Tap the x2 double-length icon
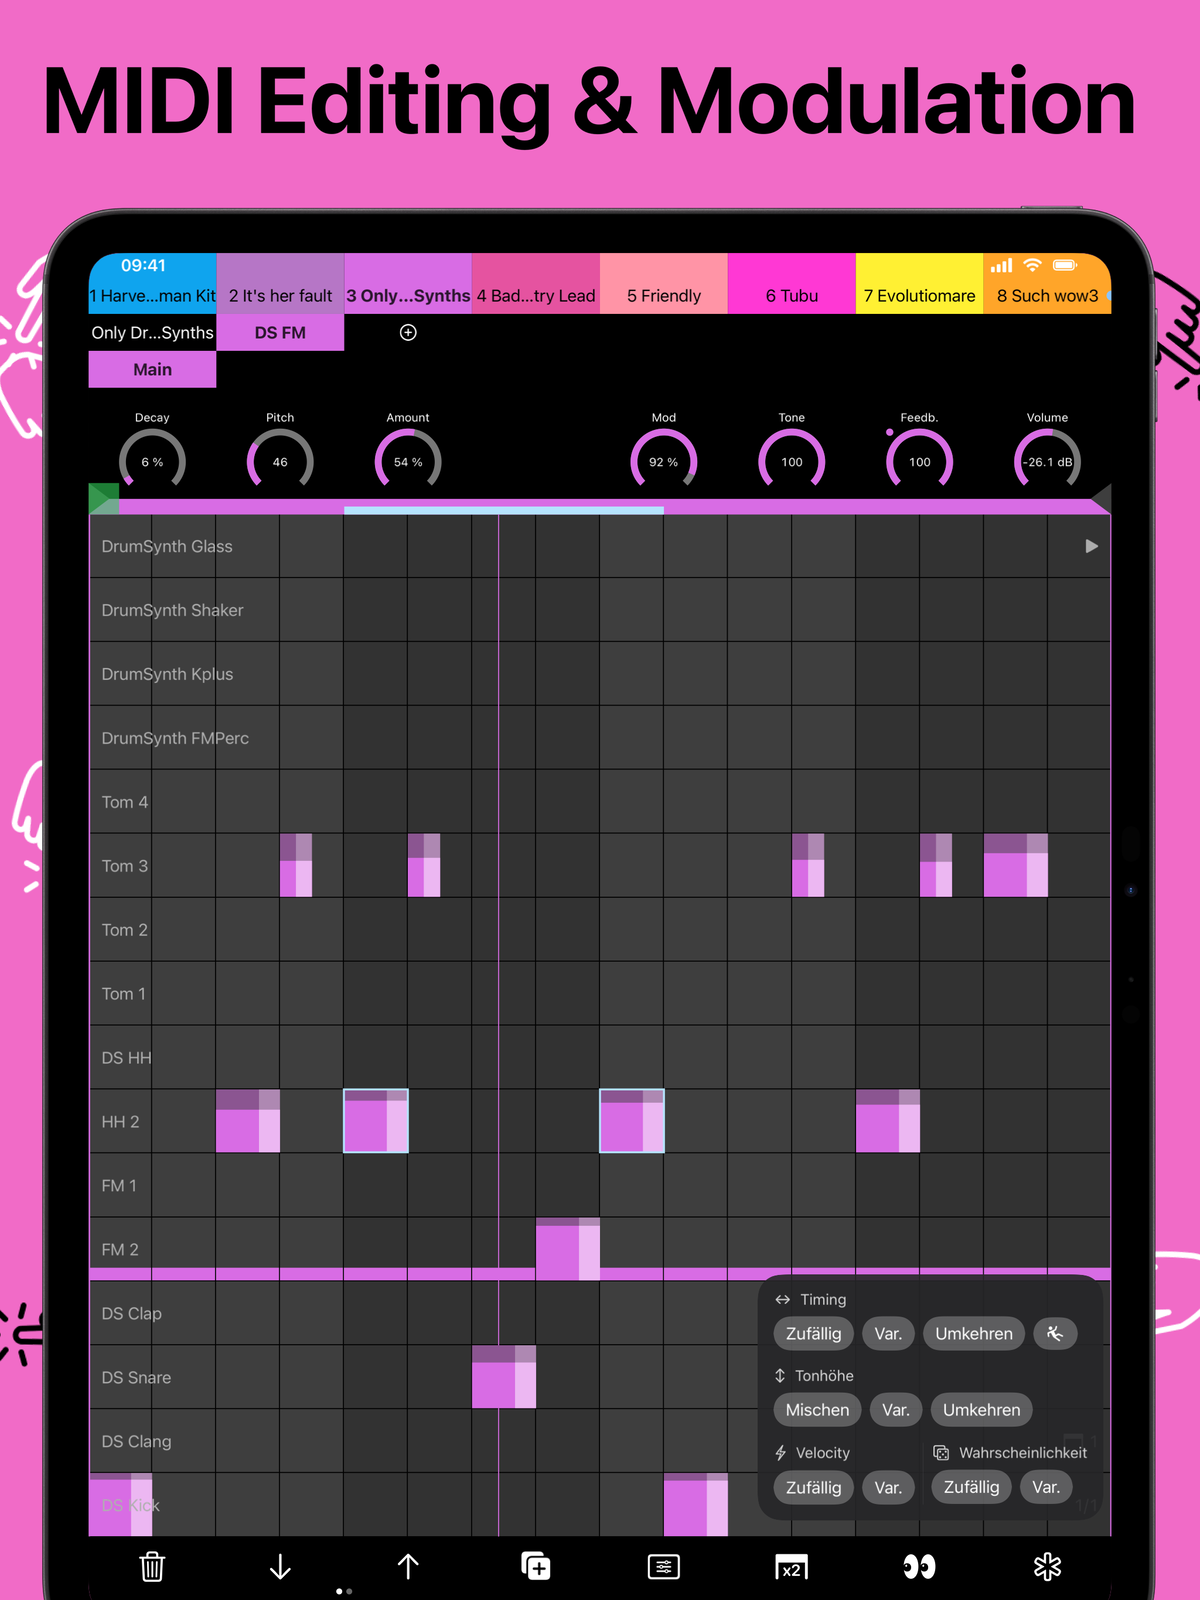The image size is (1200, 1600). [x=791, y=1567]
